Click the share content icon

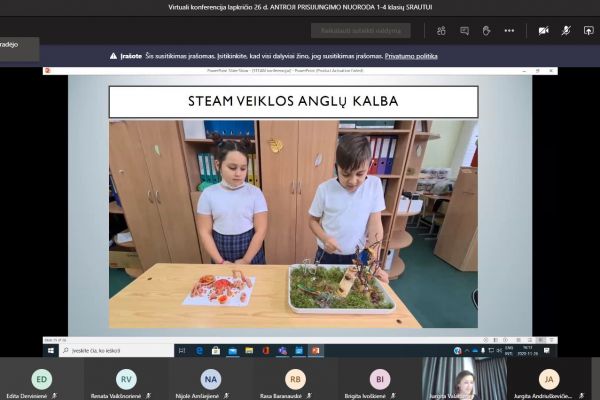588,31
